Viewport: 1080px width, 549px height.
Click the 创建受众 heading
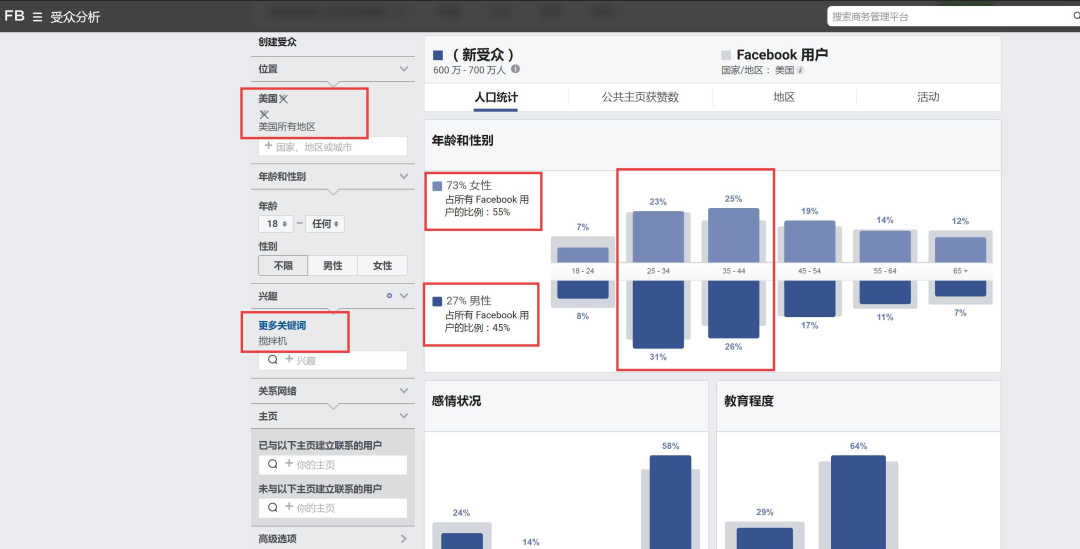point(278,42)
